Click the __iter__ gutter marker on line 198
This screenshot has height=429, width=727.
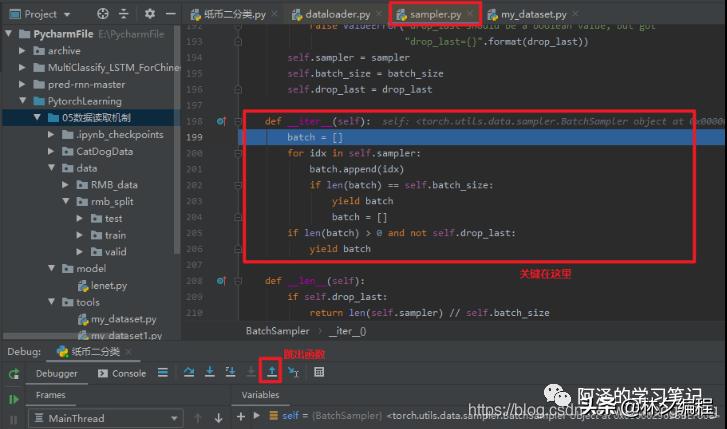(x=221, y=121)
